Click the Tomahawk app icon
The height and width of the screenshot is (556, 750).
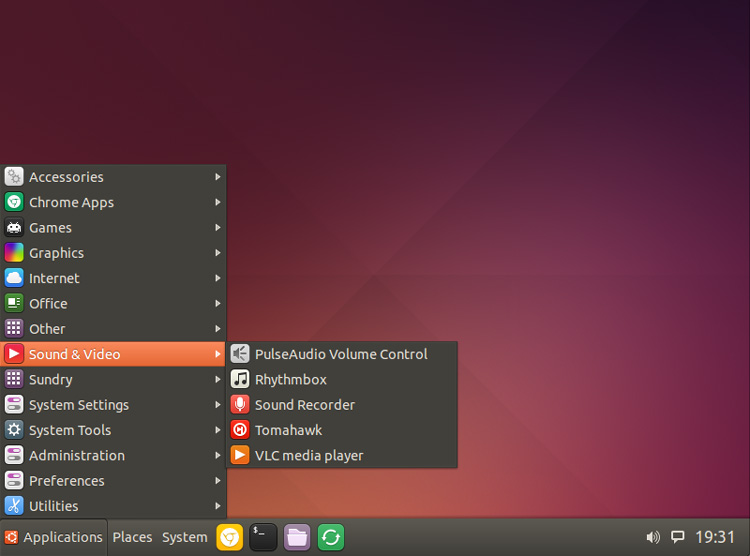coord(240,430)
